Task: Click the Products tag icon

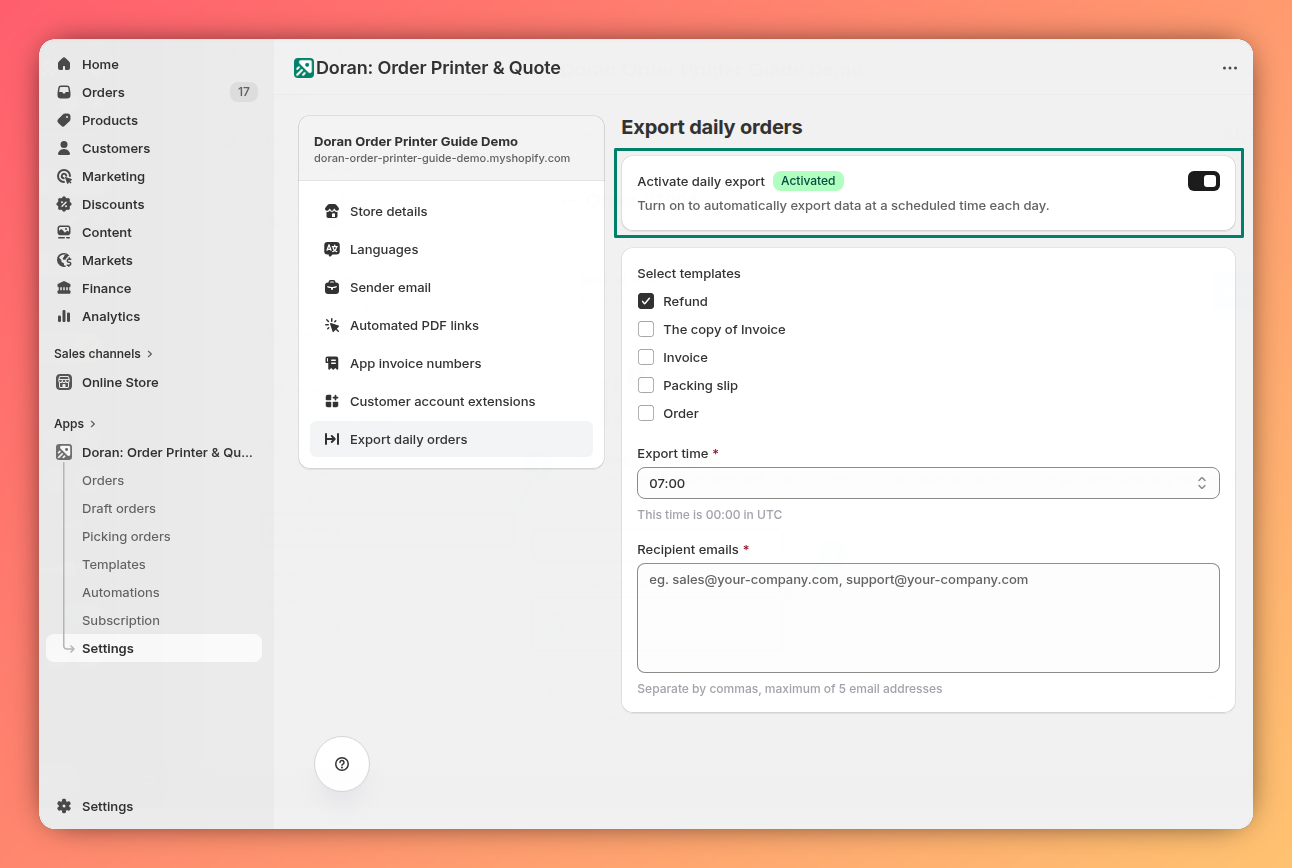Action: coord(64,120)
